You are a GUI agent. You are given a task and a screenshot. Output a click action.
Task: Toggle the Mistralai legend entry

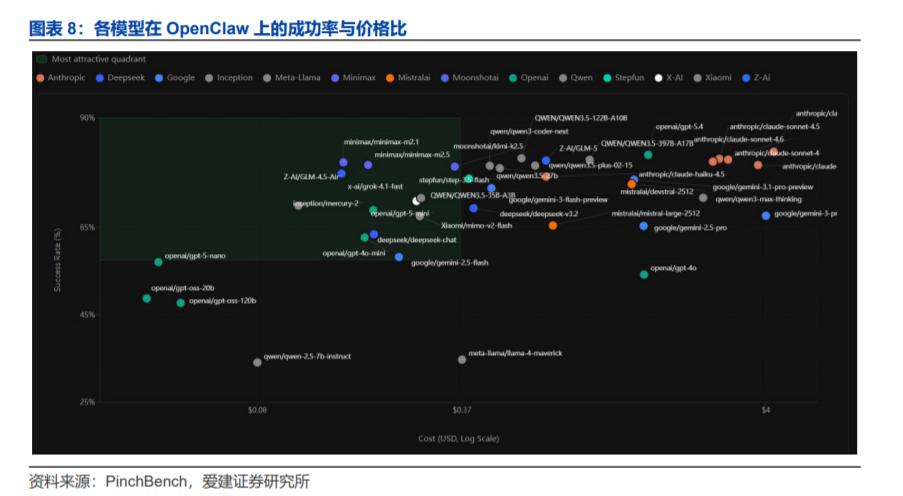tap(408, 78)
